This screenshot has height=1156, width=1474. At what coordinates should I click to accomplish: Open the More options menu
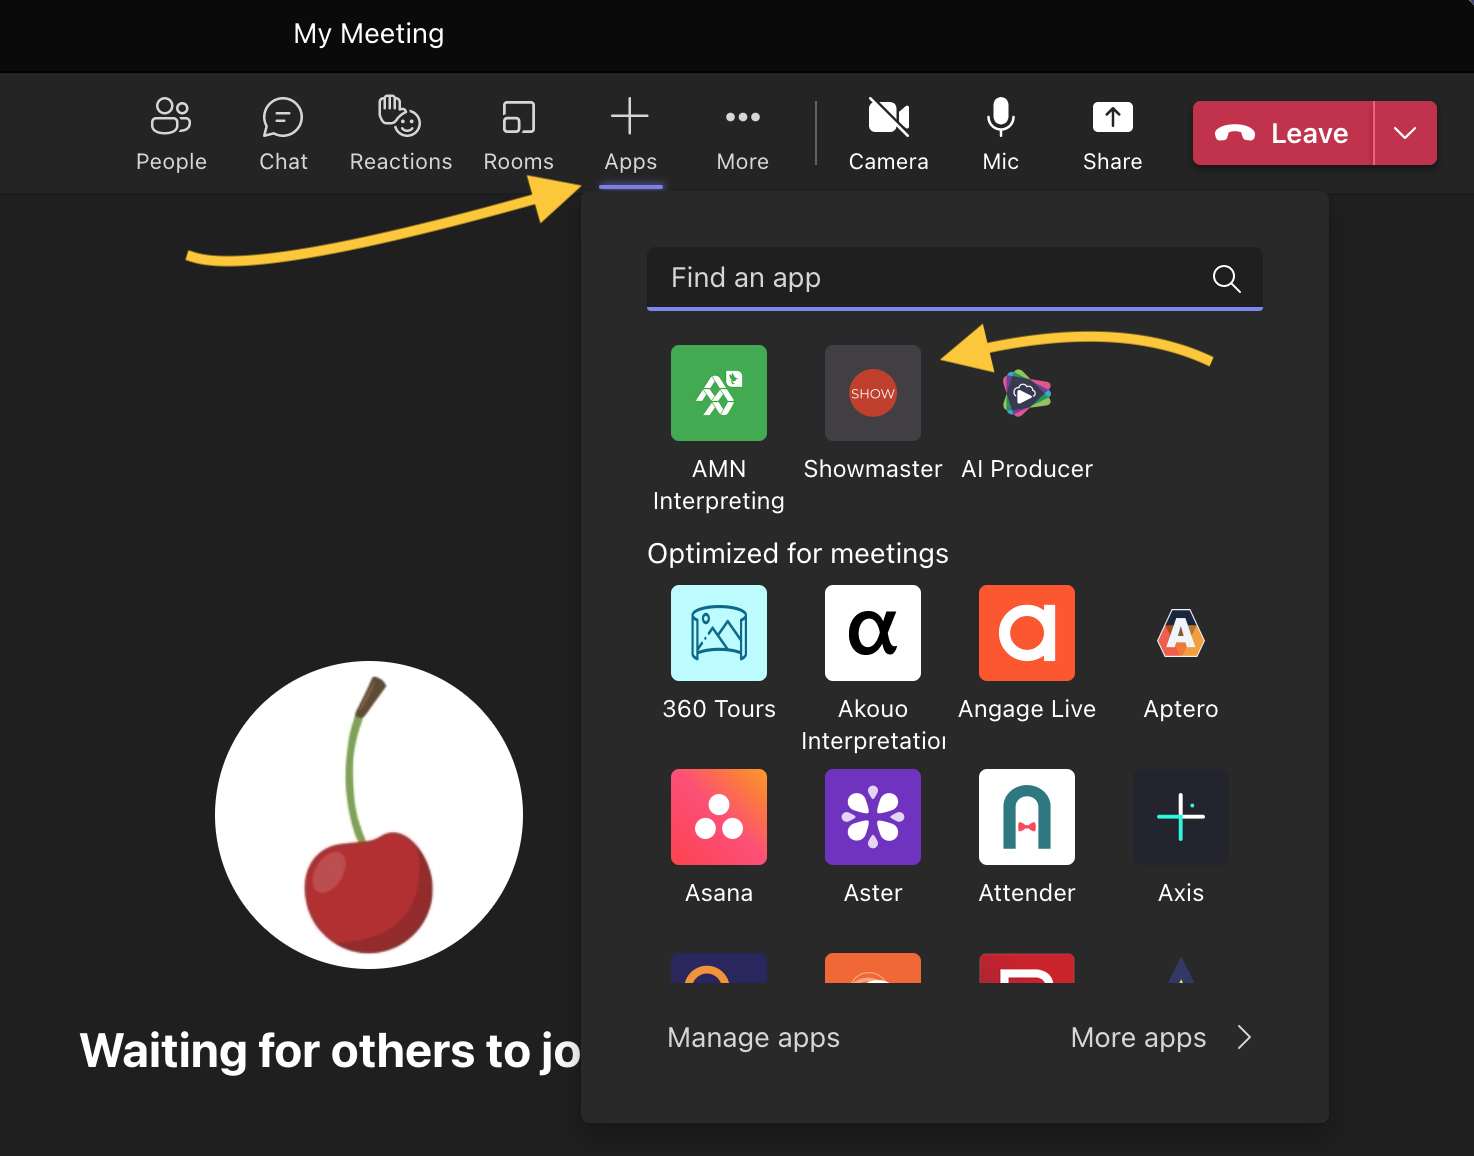click(742, 133)
